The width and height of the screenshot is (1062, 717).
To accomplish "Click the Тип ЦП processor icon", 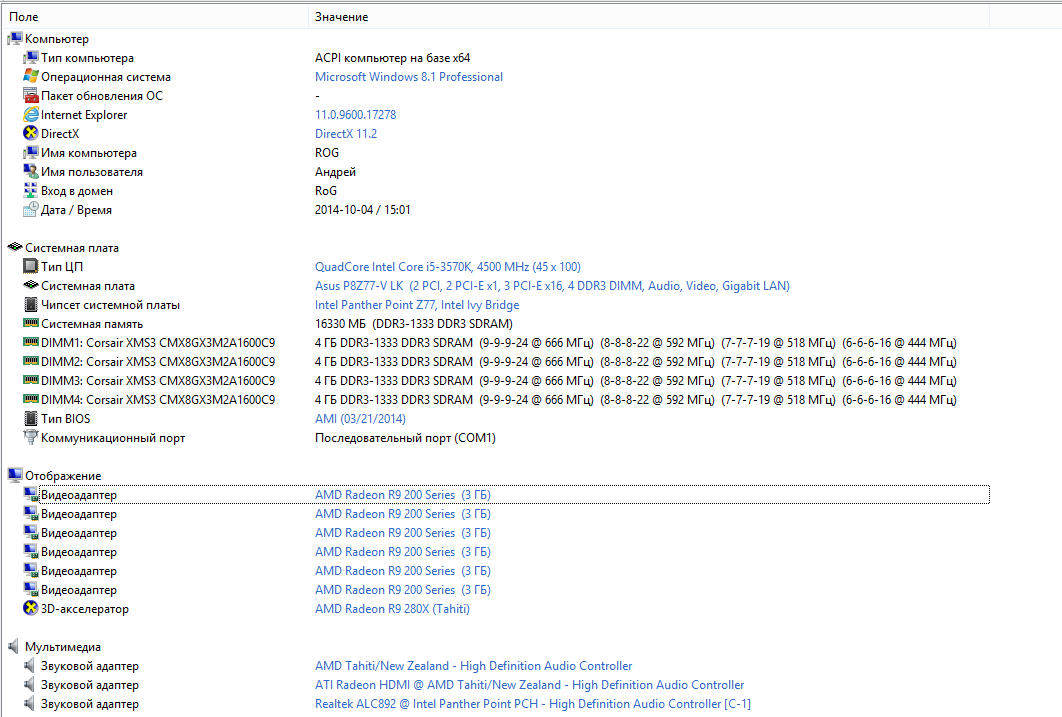I will [30, 266].
